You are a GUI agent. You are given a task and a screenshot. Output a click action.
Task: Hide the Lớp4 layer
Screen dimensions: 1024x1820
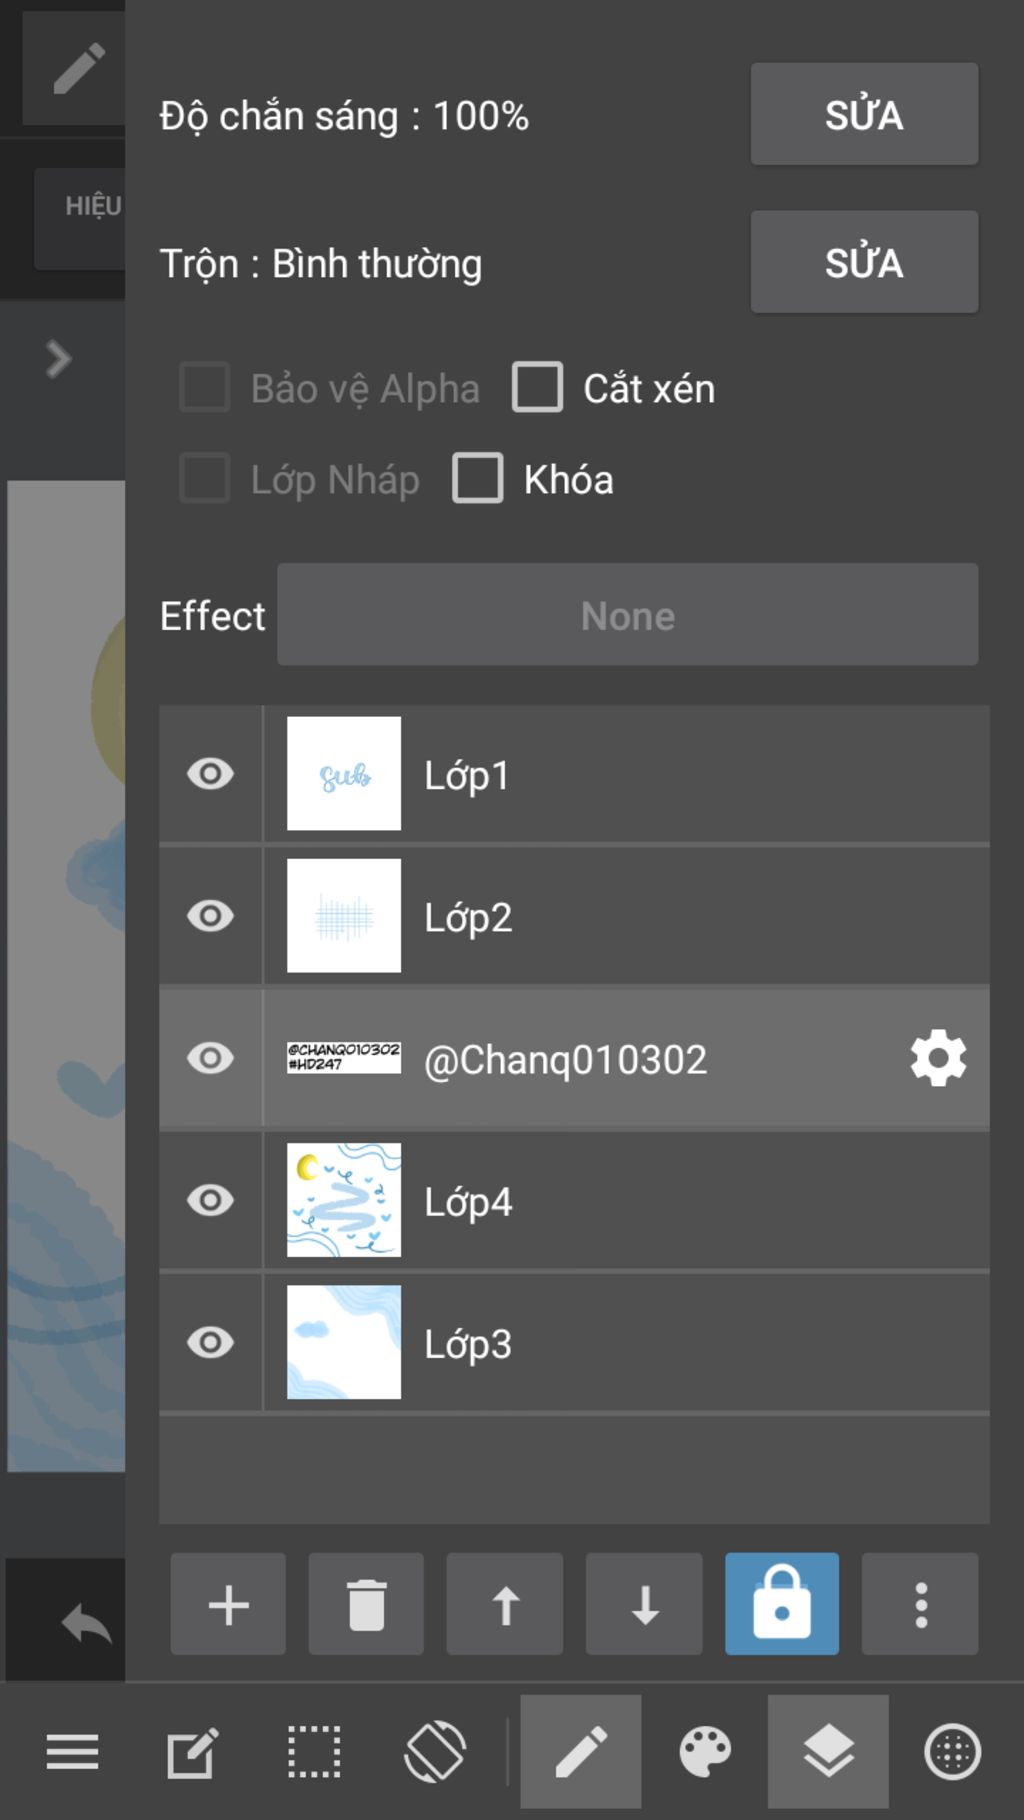pyautogui.click(x=210, y=1200)
